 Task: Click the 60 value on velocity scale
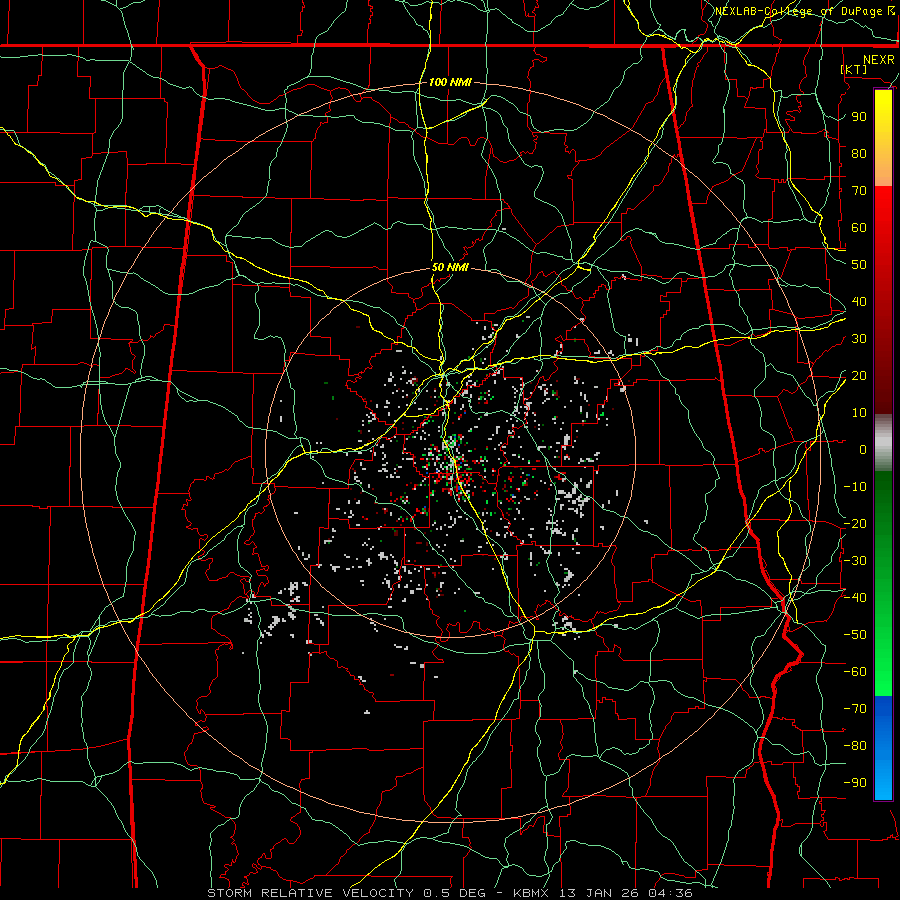pyautogui.click(x=859, y=227)
